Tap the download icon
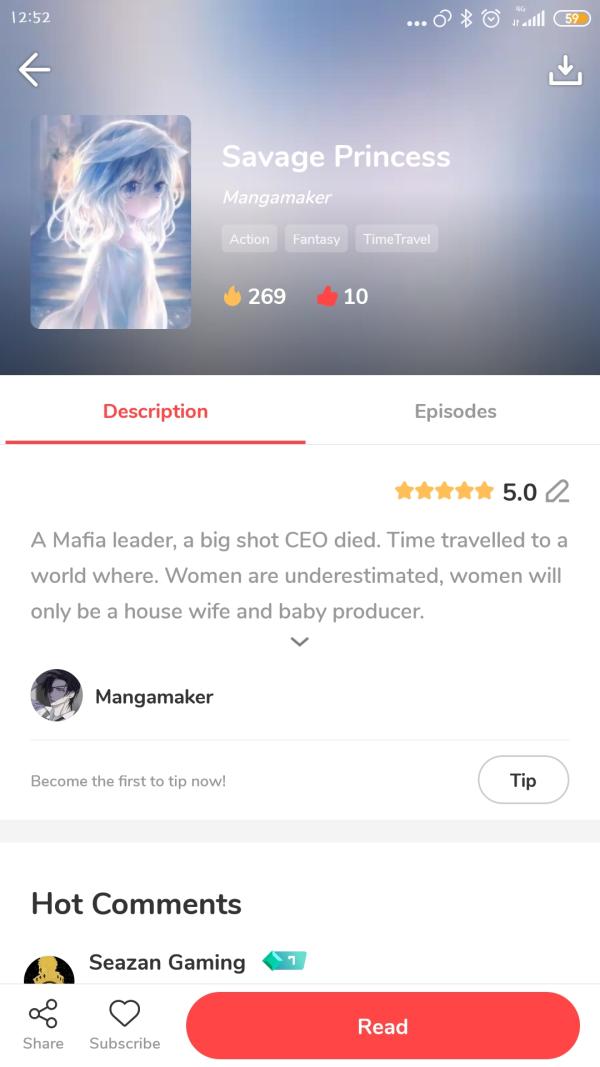 coord(565,70)
